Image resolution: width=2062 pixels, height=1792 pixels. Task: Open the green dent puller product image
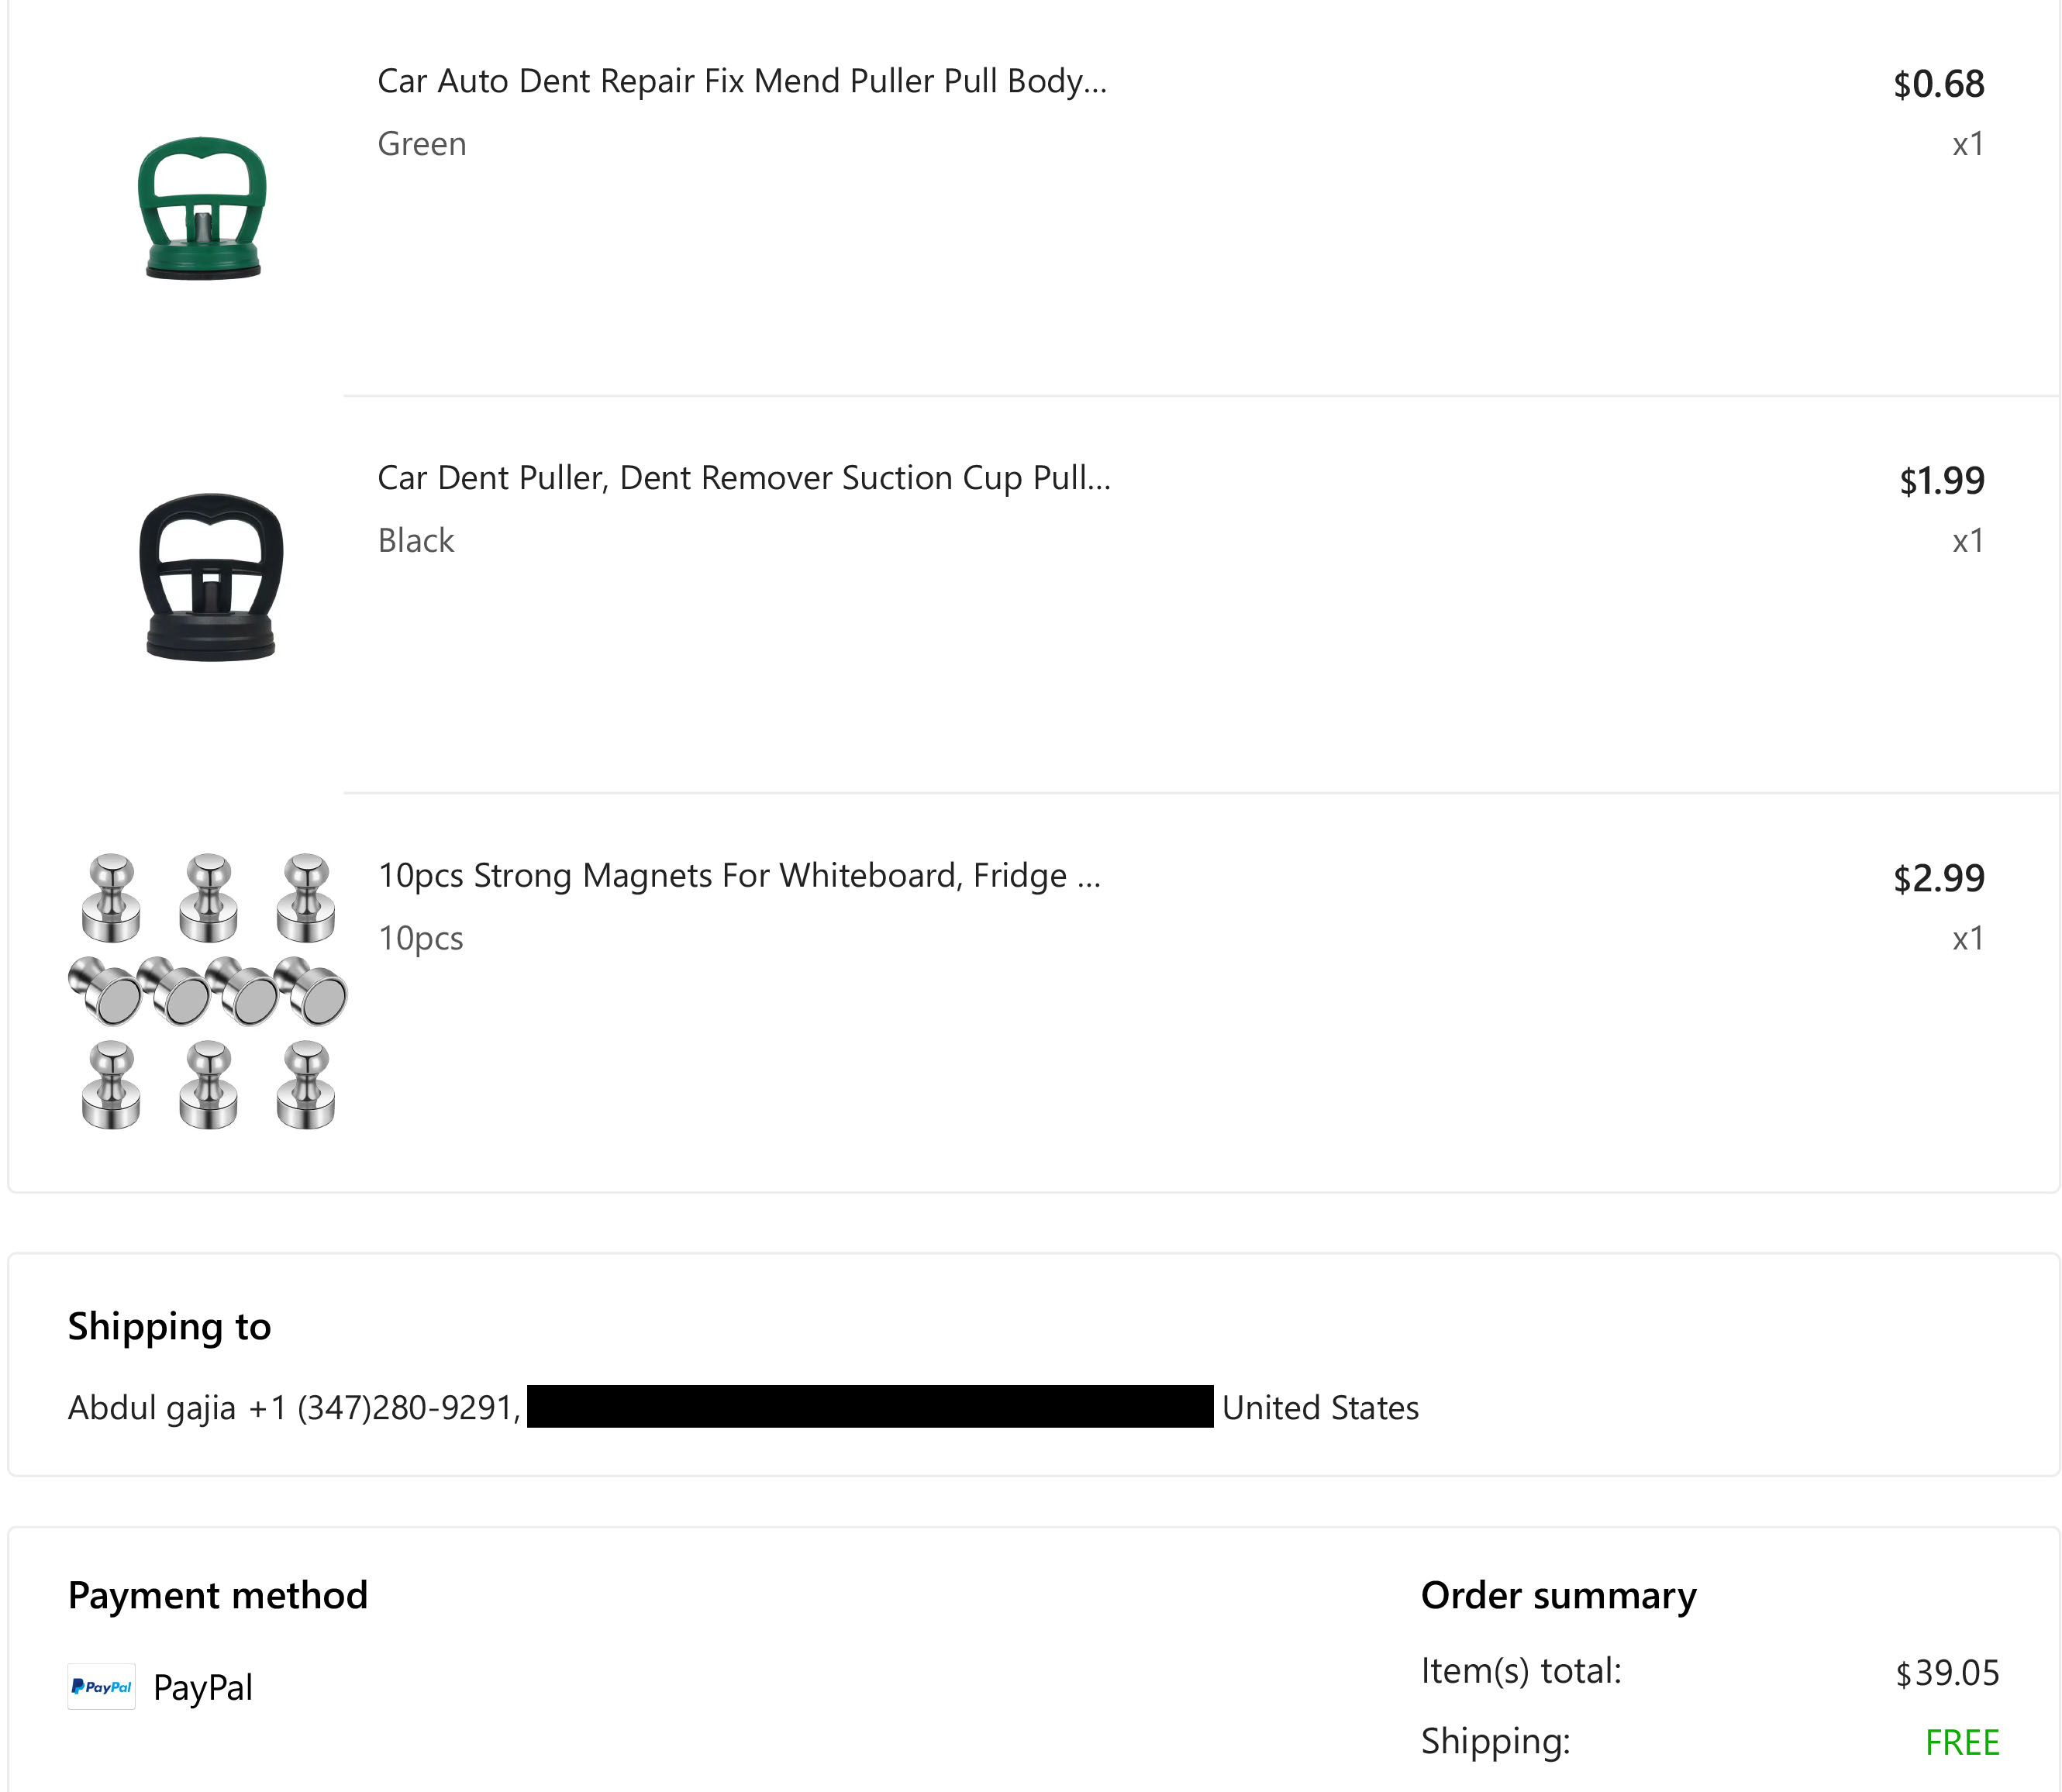coord(203,208)
